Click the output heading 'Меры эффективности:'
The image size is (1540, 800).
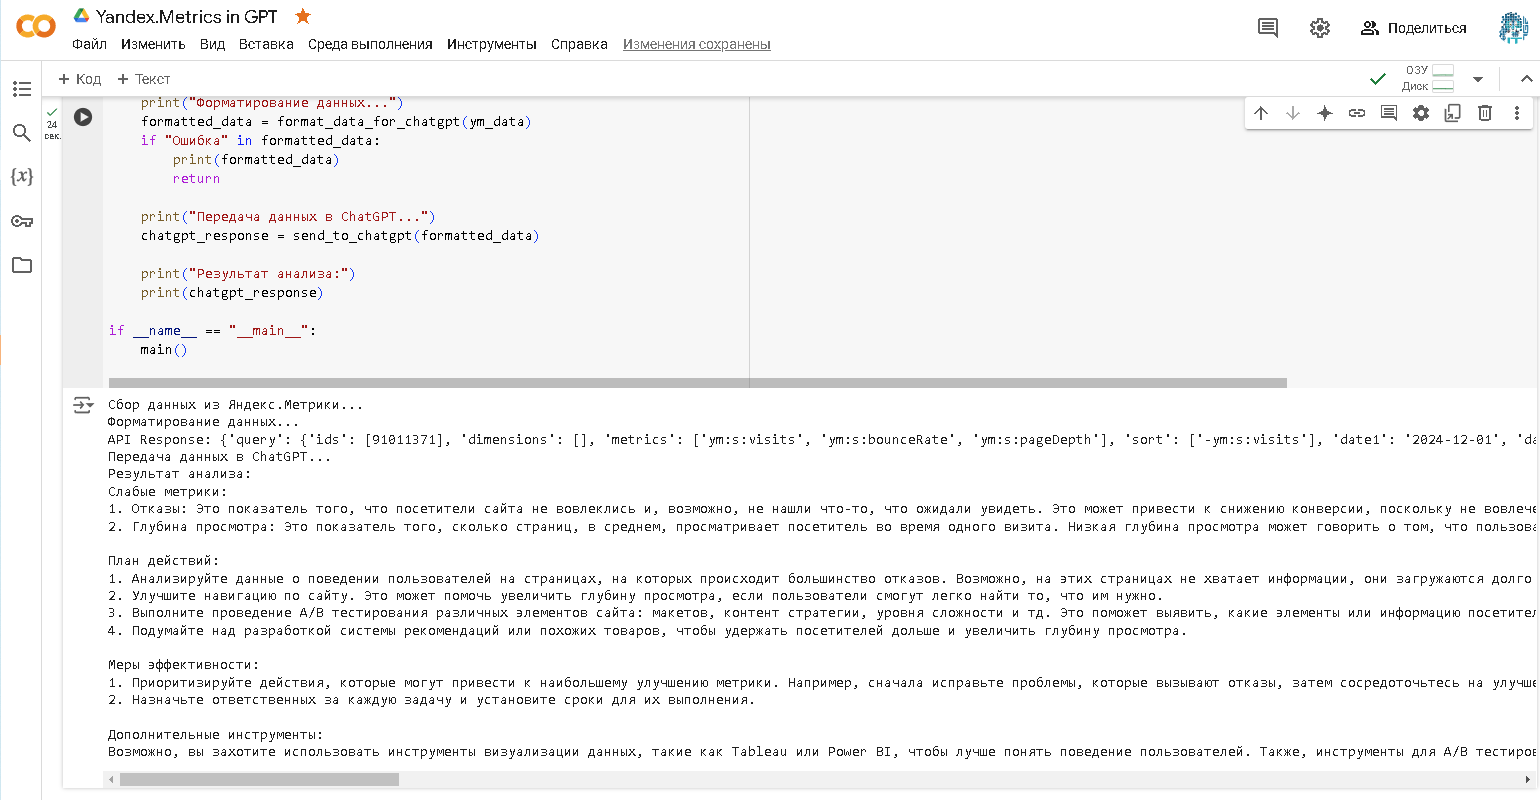183,665
